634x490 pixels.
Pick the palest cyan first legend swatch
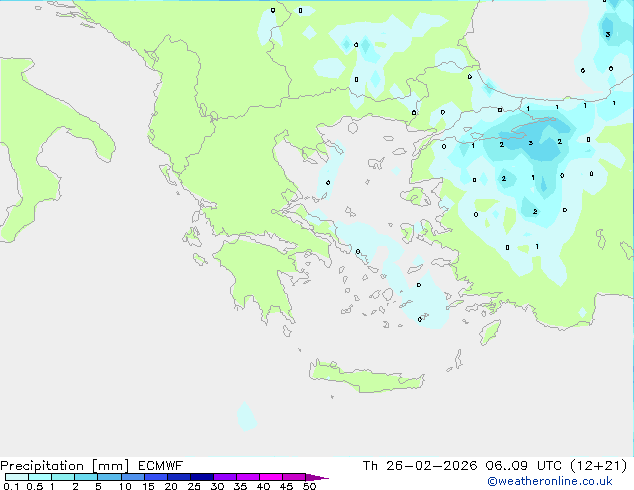17,477
